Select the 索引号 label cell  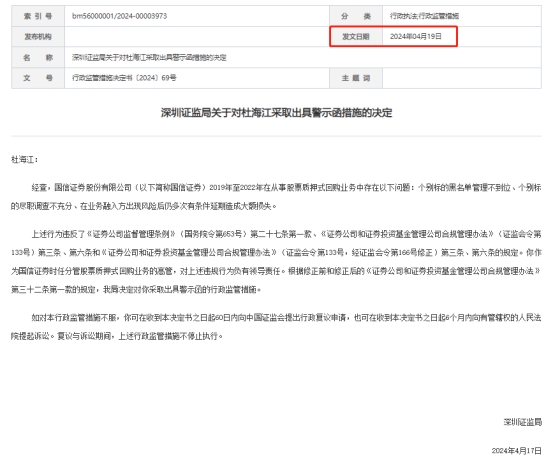click(x=38, y=16)
